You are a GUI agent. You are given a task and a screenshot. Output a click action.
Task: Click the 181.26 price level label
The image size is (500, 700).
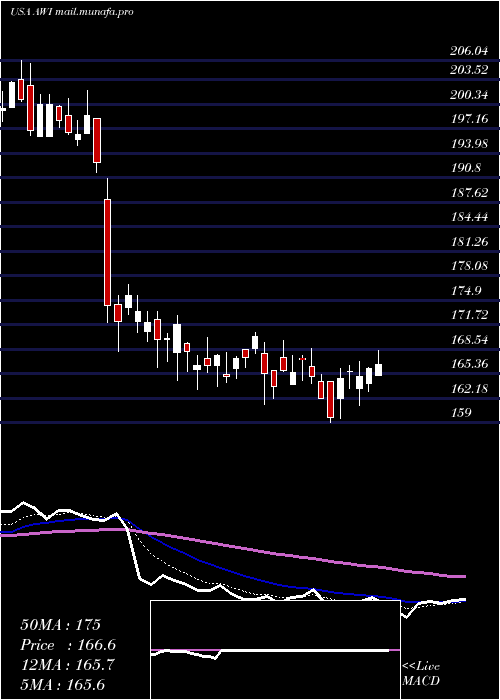tap(468, 242)
